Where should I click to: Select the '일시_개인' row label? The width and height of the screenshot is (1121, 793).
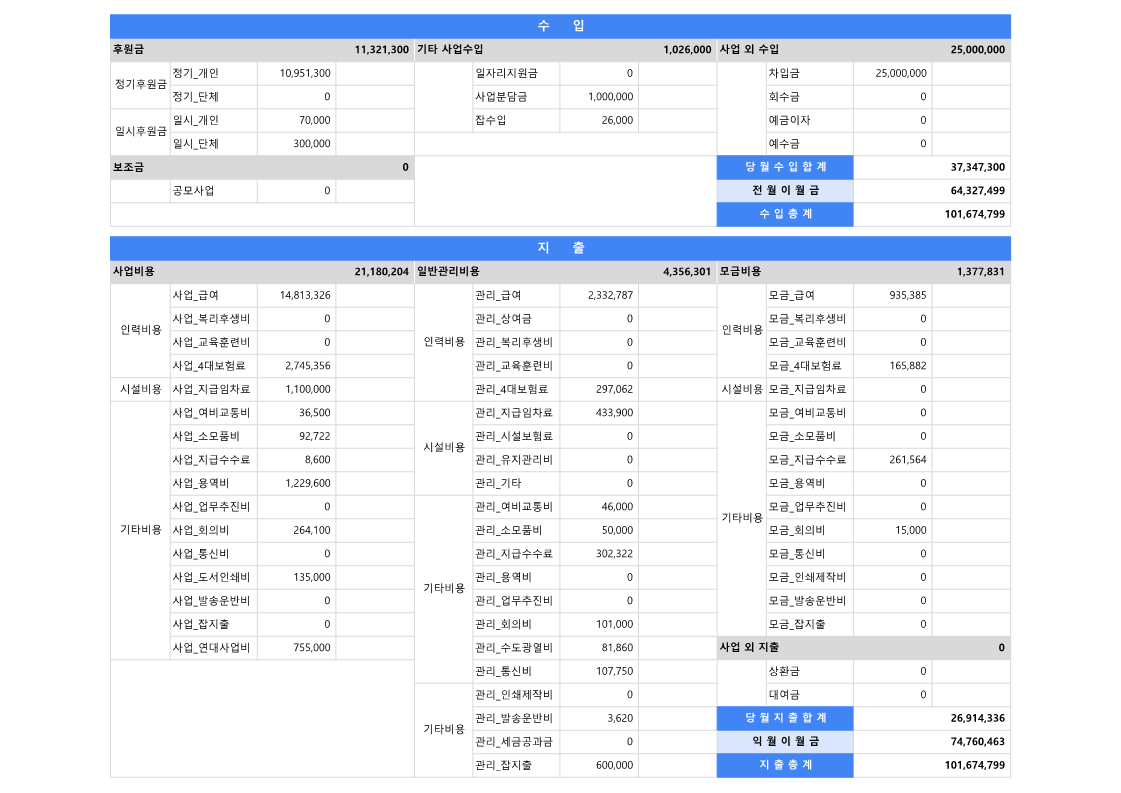pos(196,120)
